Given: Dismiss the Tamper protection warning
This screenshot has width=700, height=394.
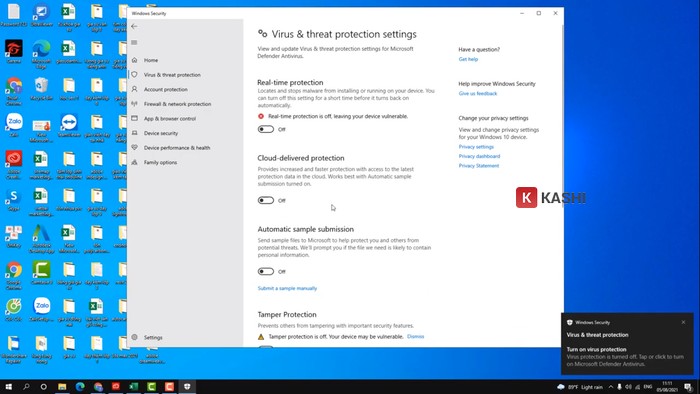Looking at the screenshot, I should 416,336.
